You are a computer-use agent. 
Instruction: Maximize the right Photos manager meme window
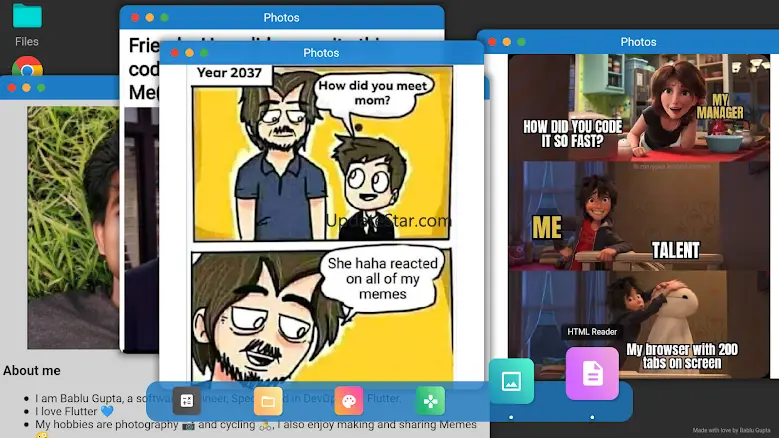tap(521, 42)
